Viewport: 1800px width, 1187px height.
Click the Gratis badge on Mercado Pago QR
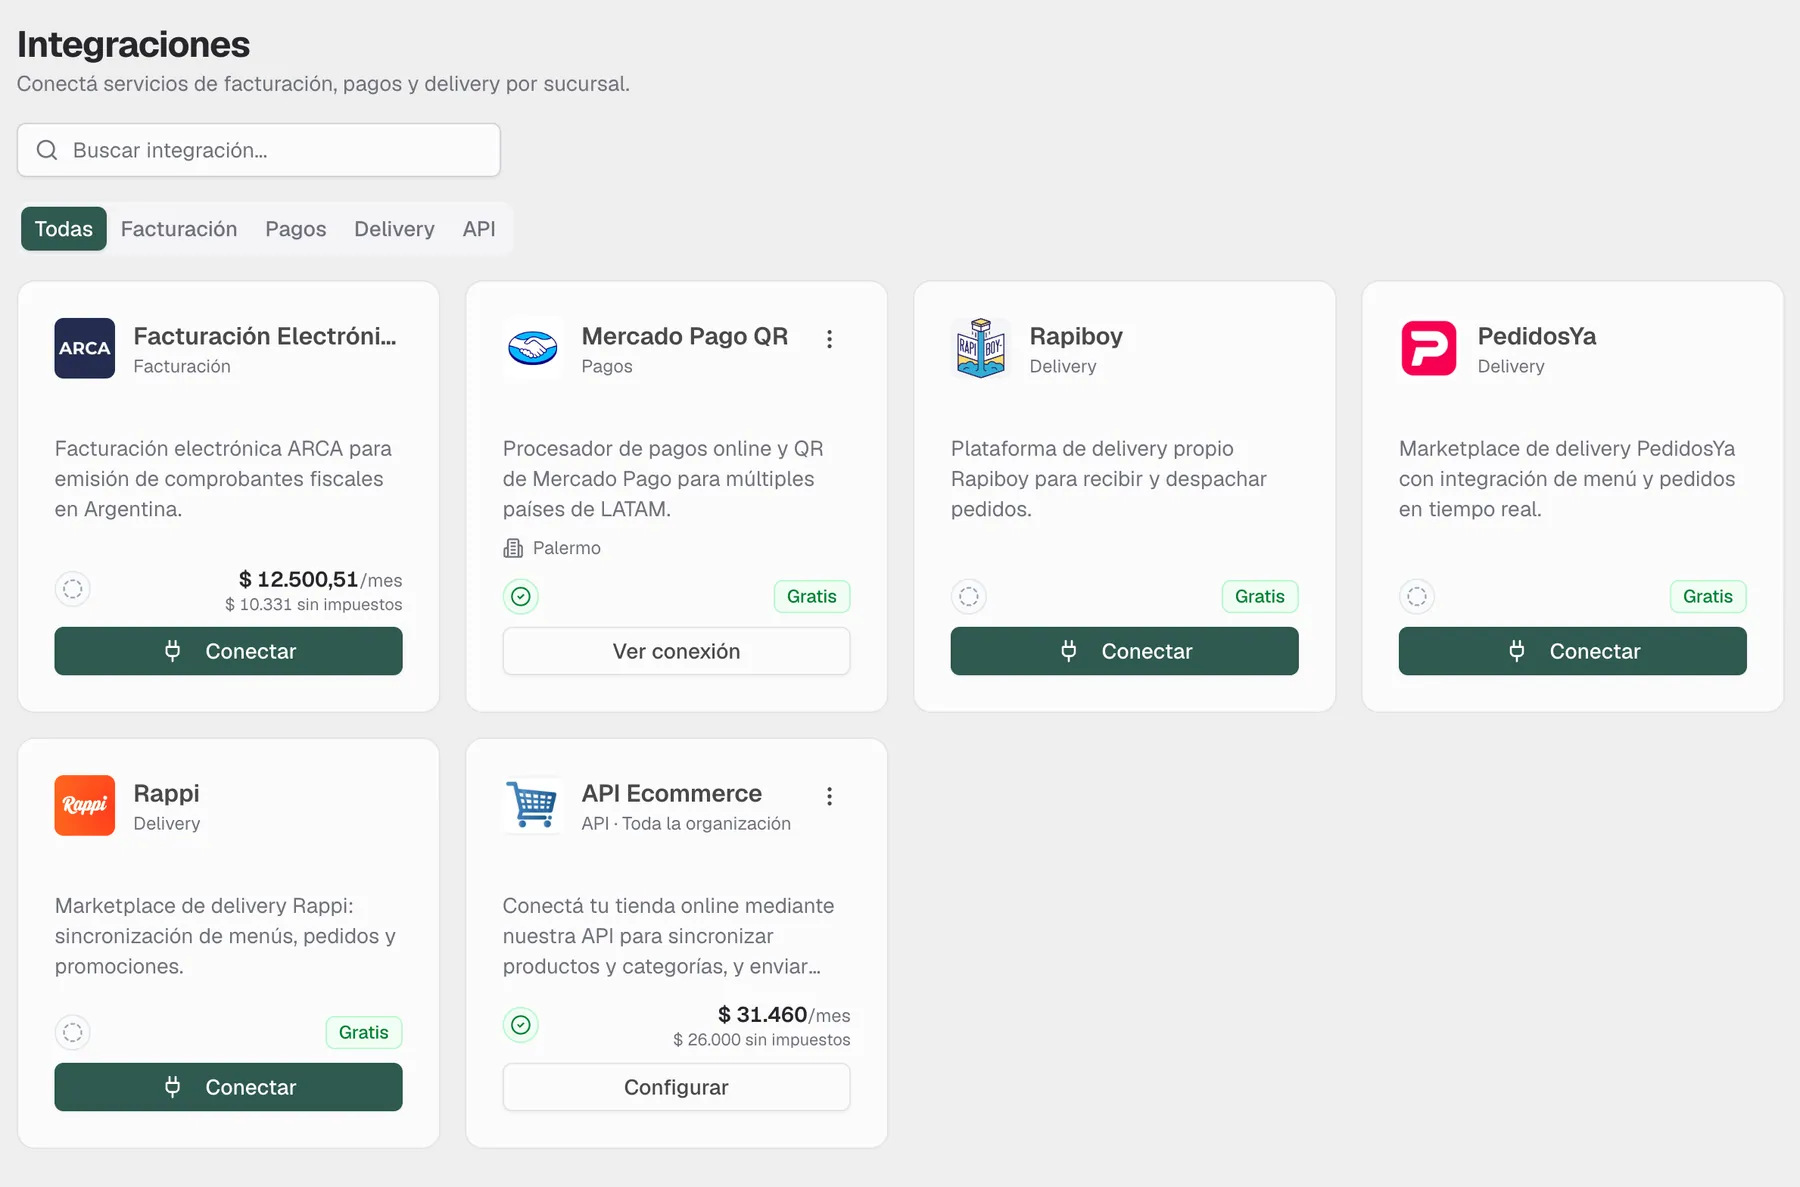(x=812, y=596)
